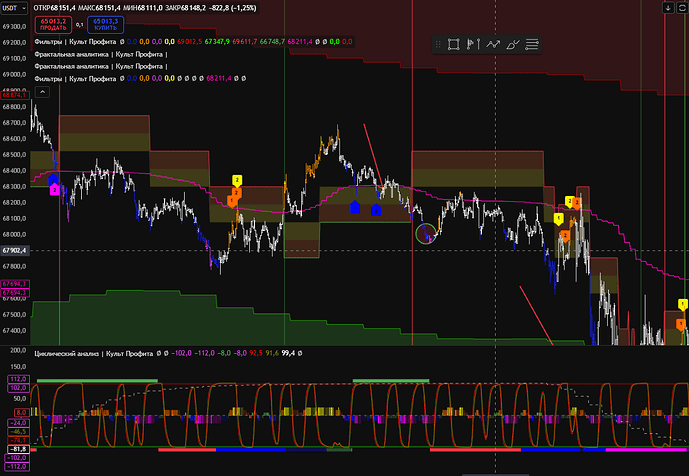
Task: Open the horizontal lines template icon
Action: (x=532, y=44)
